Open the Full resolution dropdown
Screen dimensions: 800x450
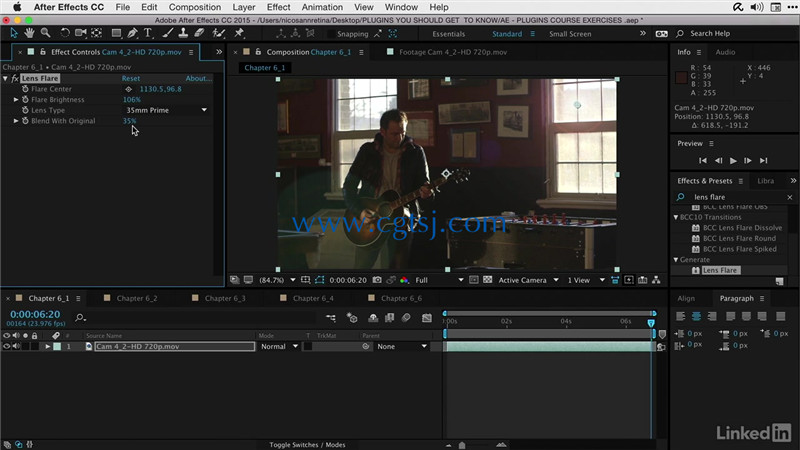(439, 280)
